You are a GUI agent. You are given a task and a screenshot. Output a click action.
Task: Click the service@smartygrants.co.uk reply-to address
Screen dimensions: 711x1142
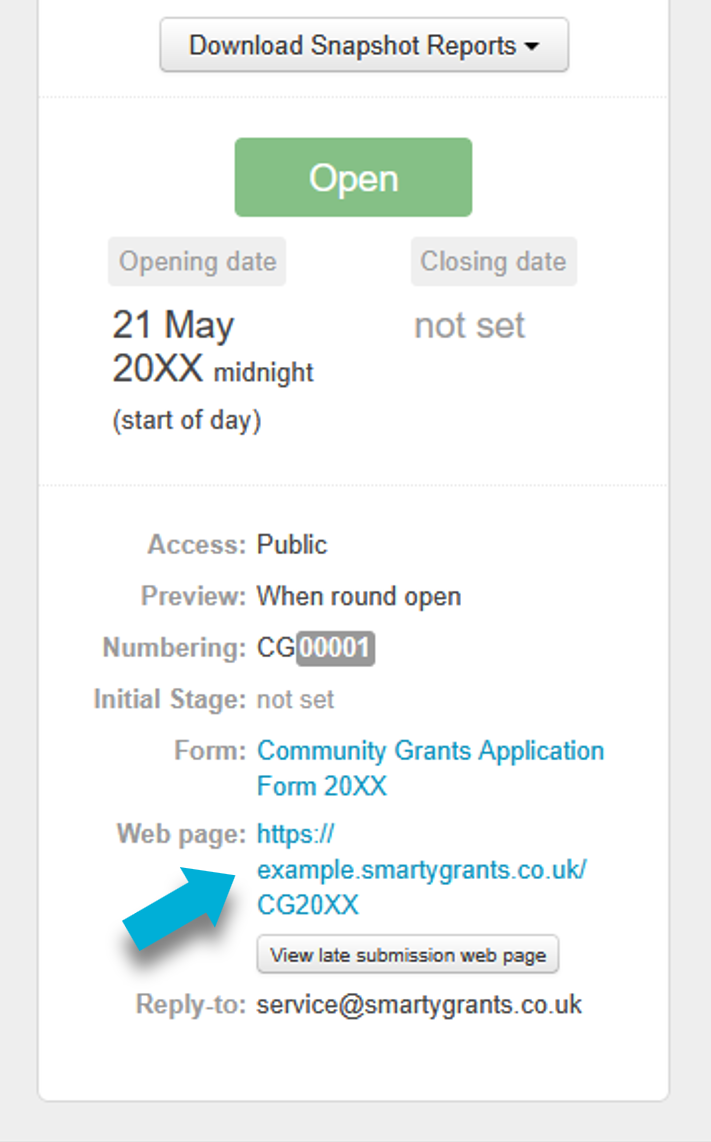pyautogui.click(x=419, y=1004)
